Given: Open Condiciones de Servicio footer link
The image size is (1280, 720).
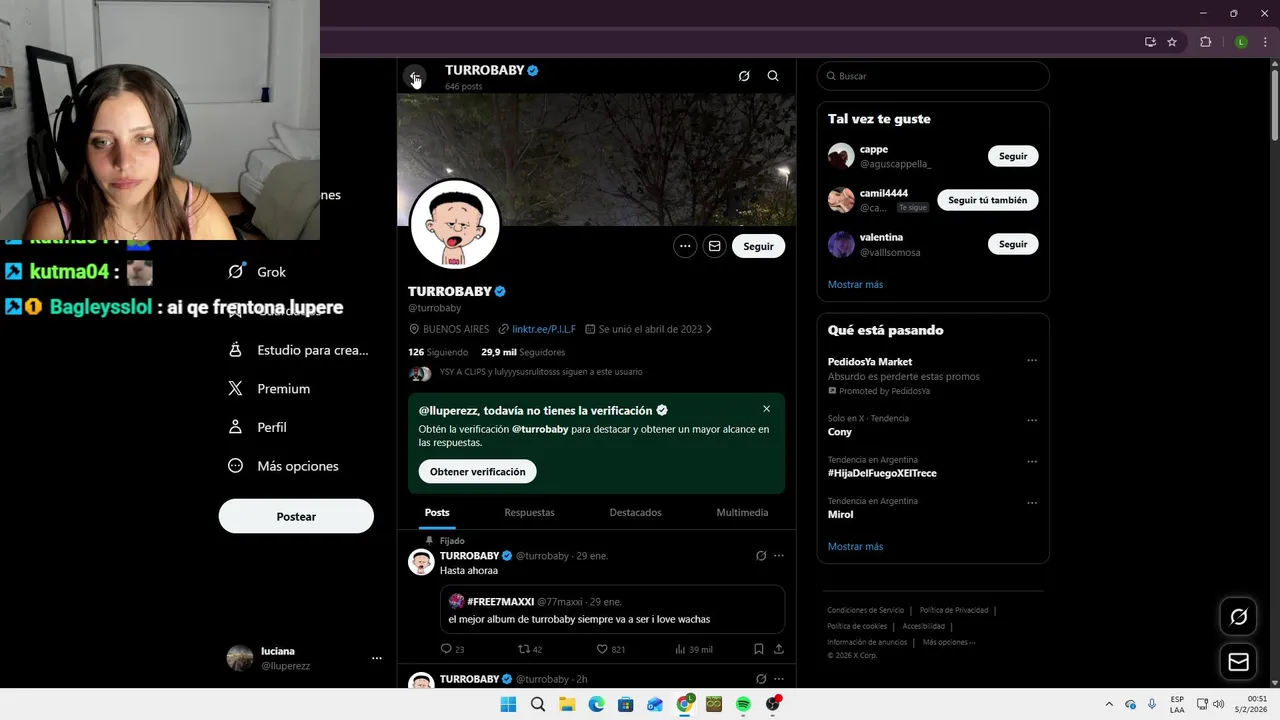Looking at the screenshot, I should click(x=865, y=610).
